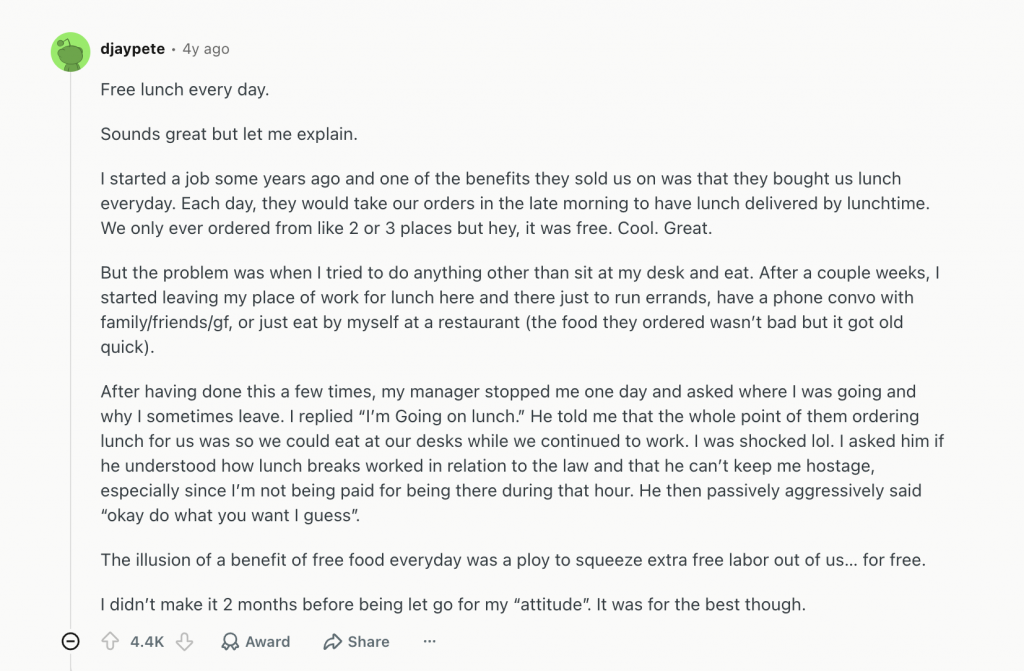Expand more comment options via ellipsis
Image resolution: width=1024 pixels, height=671 pixels.
tap(429, 642)
